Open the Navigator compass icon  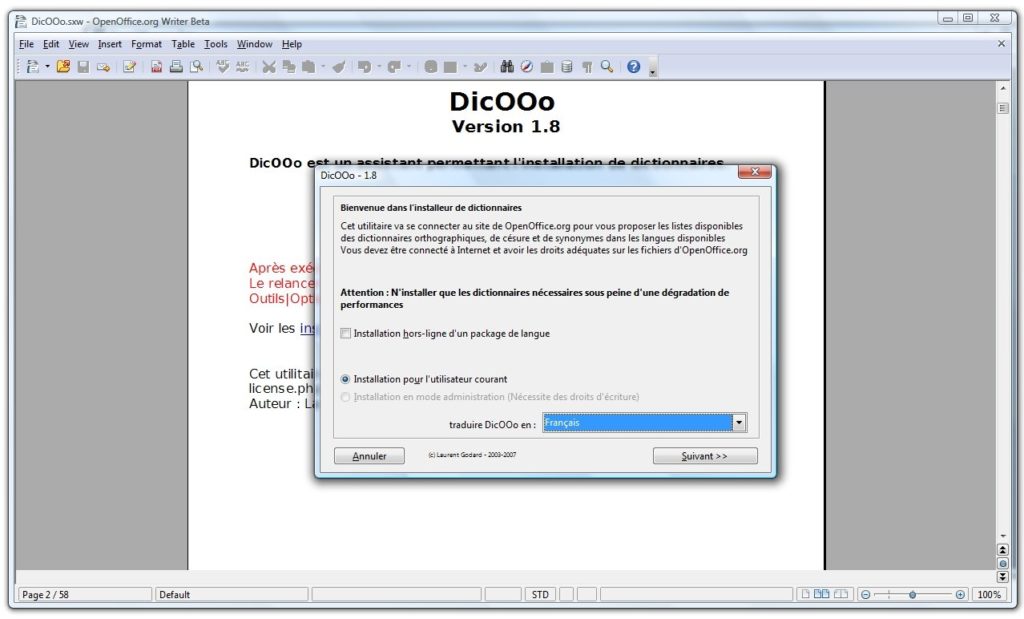527,67
